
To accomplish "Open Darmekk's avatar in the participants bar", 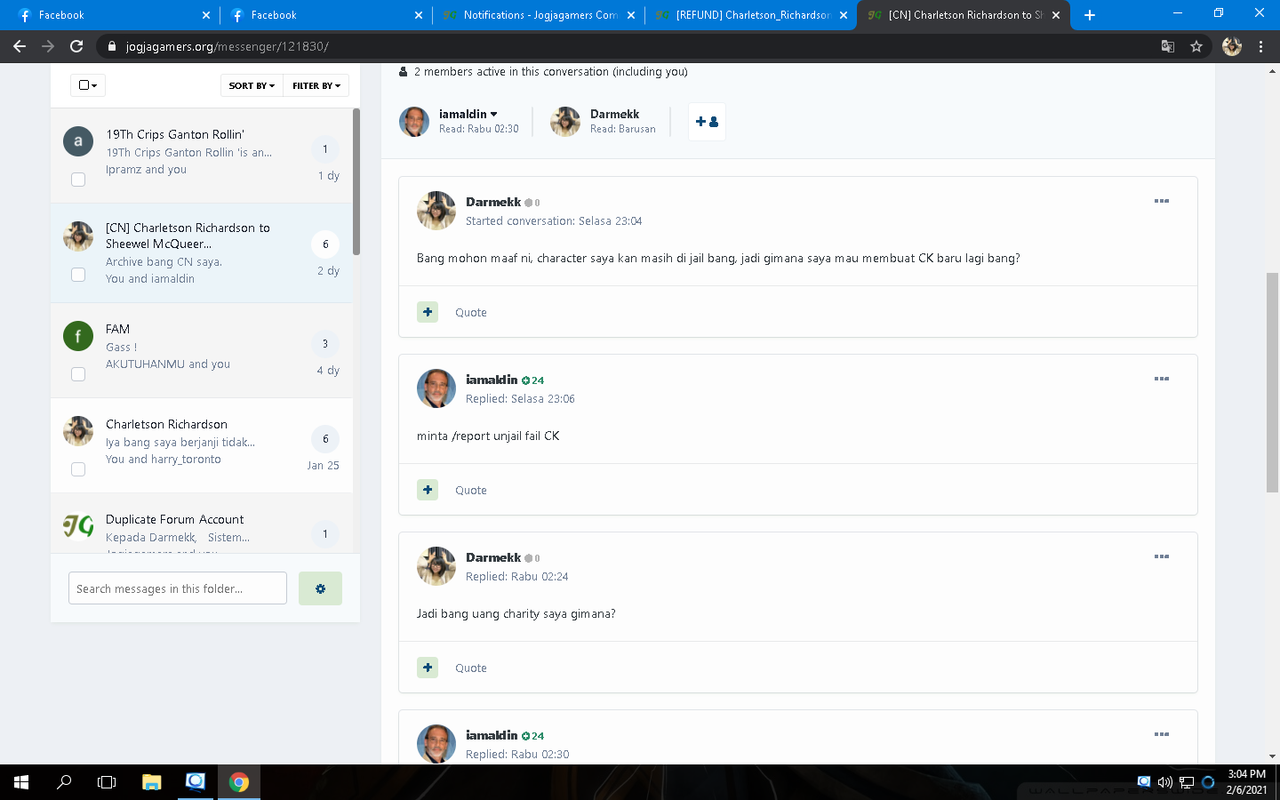I will pyautogui.click(x=565, y=121).
